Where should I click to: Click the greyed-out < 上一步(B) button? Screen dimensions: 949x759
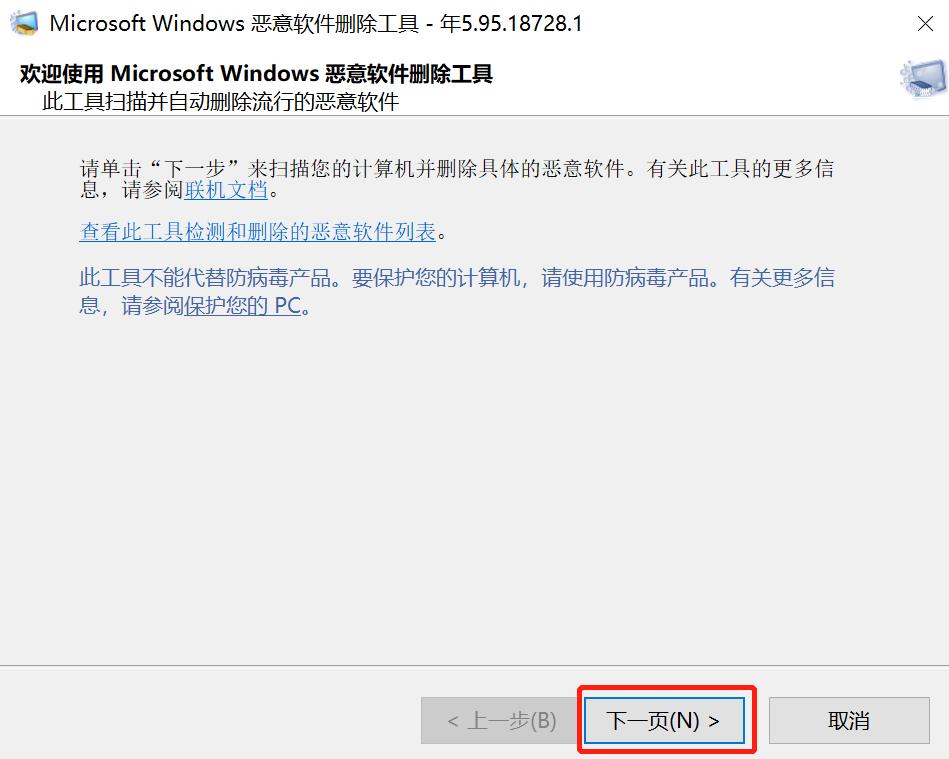pyautogui.click(x=501, y=720)
